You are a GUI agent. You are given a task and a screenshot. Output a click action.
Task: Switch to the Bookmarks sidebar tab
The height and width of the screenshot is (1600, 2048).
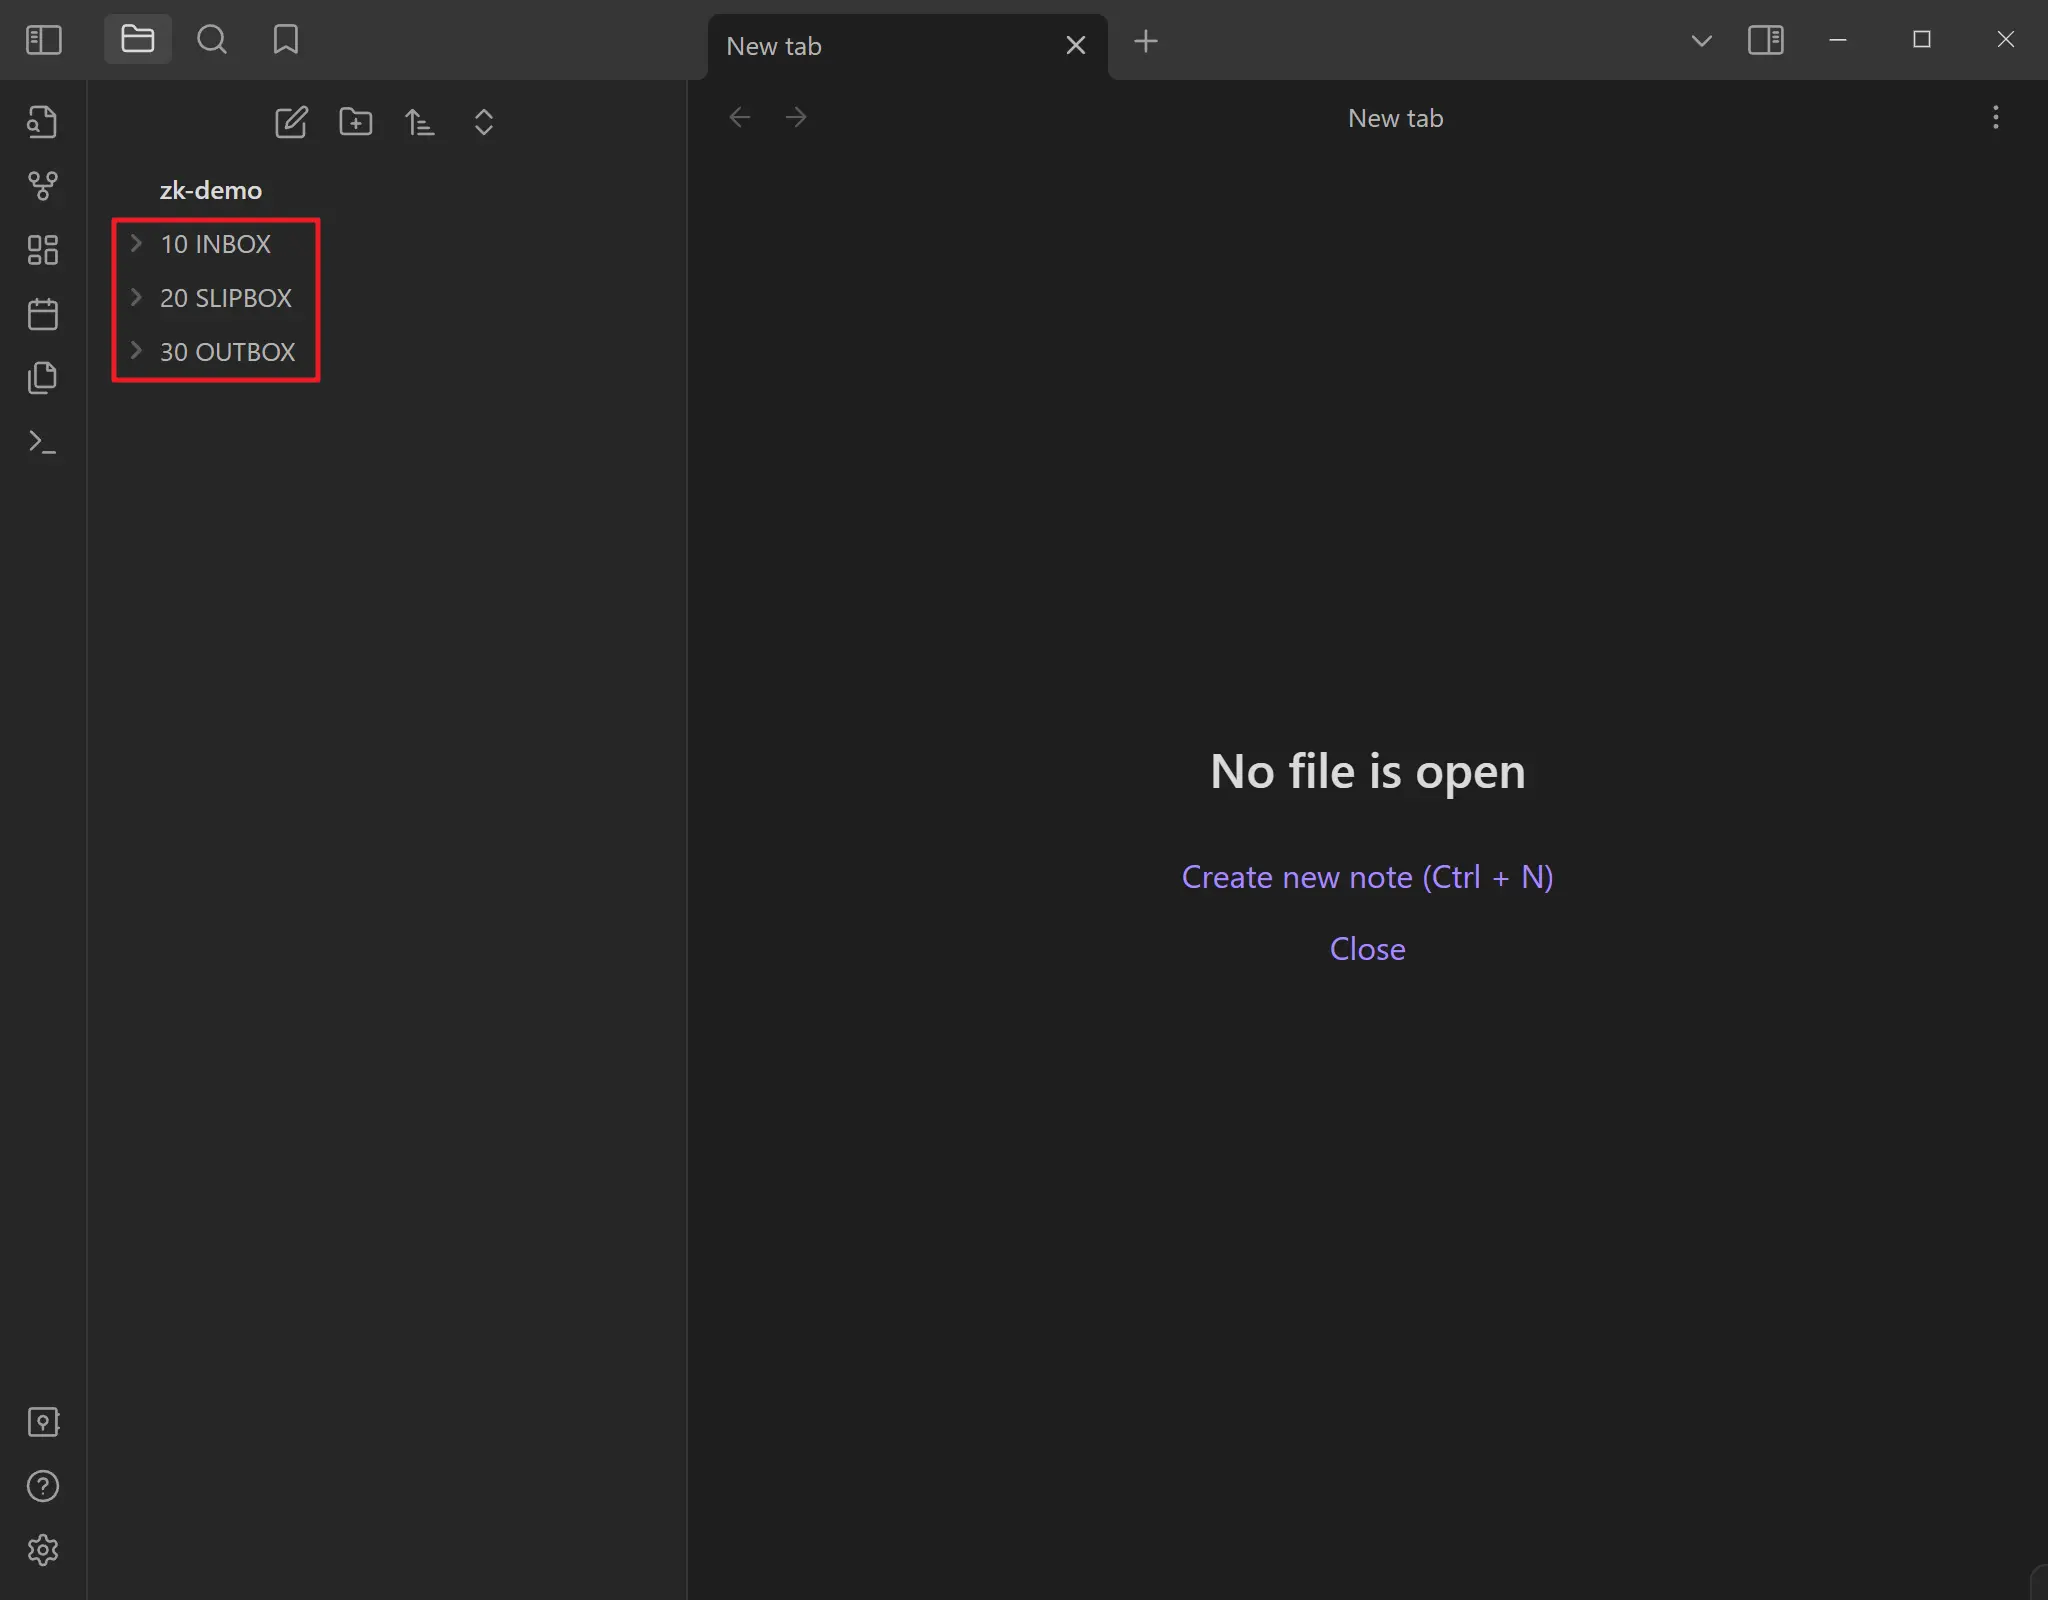tap(285, 40)
